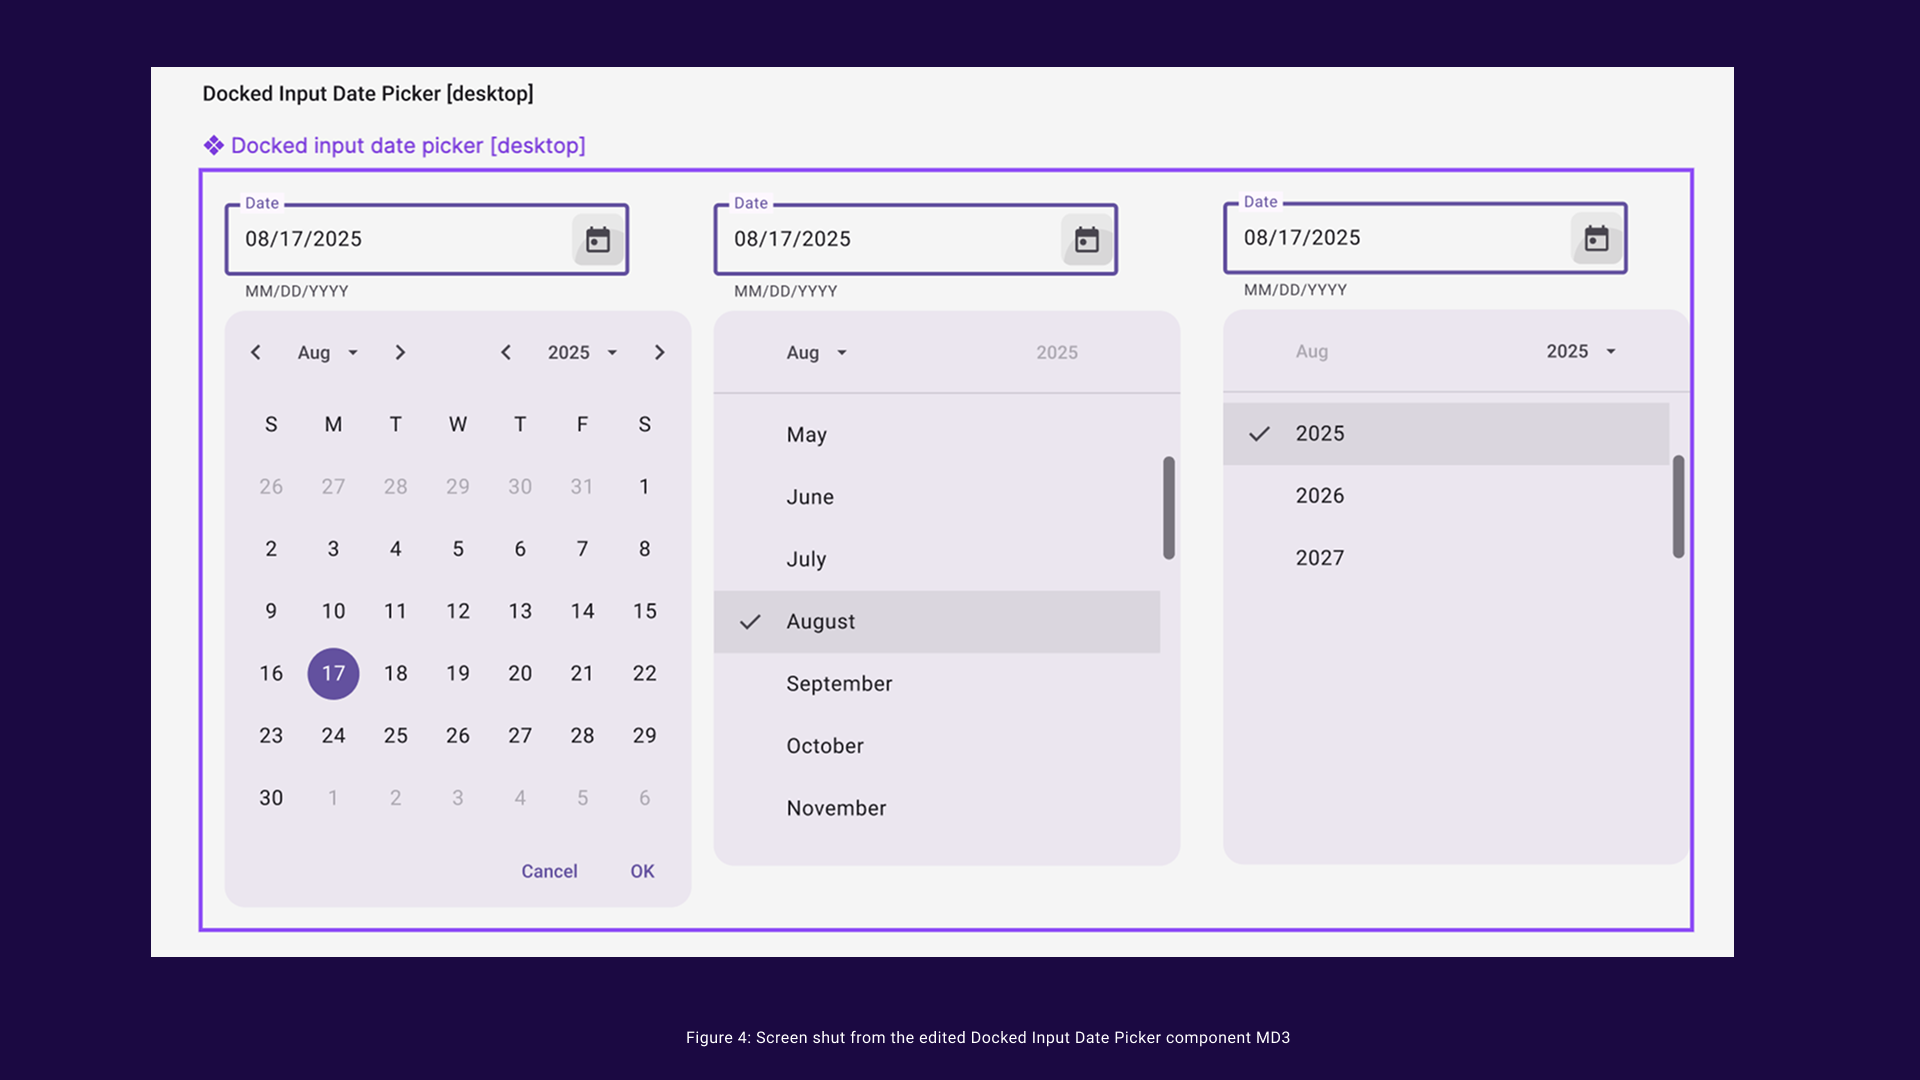Confirm the date with OK
The width and height of the screenshot is (1920, 1080).
642,872
